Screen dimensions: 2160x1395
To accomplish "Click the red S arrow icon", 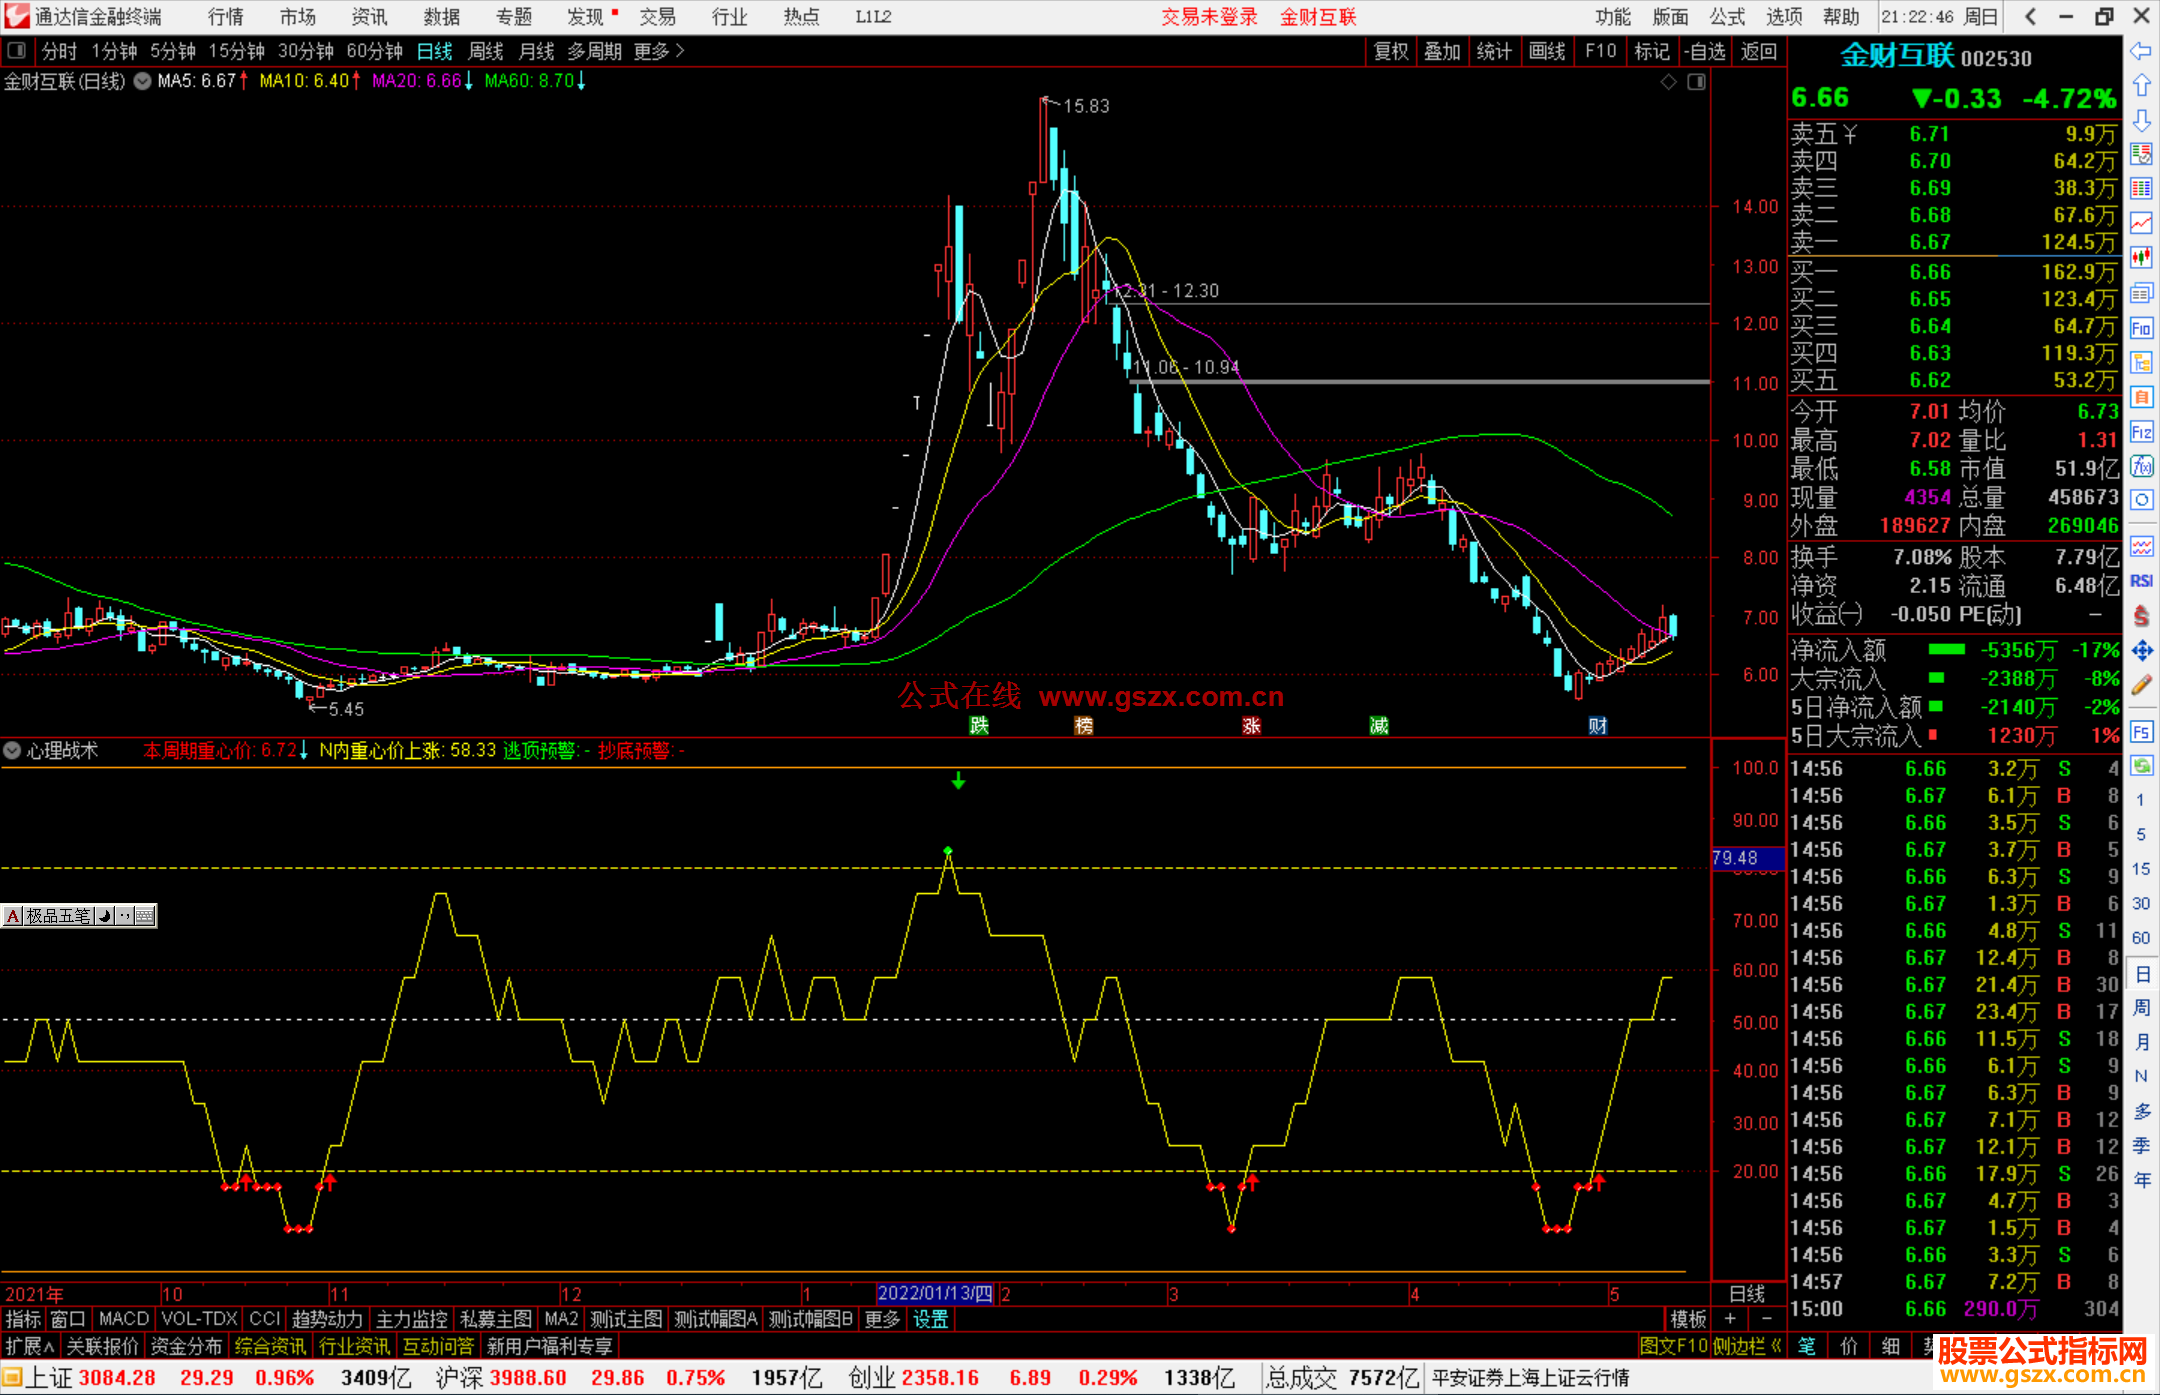I will (x=2141, y=616).
